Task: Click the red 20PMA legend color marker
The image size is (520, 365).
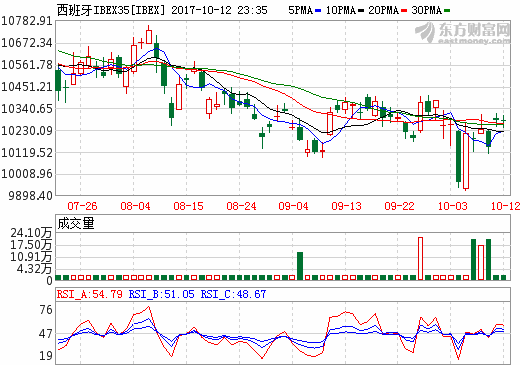Action: point(404,11)
